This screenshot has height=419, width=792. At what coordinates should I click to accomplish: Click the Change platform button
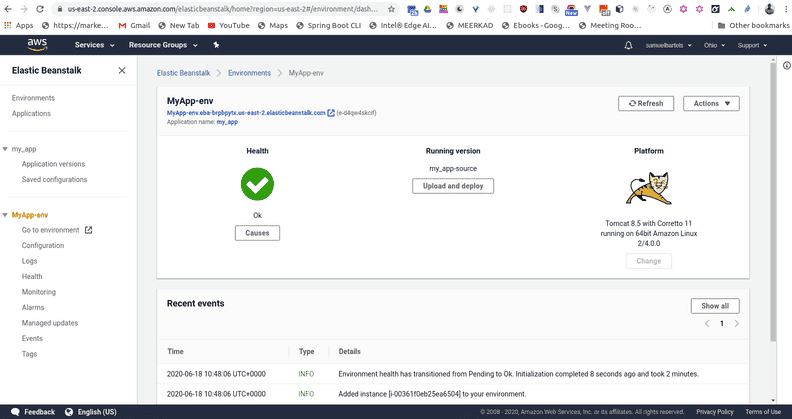pyautogui.click(x=649, y=261)
